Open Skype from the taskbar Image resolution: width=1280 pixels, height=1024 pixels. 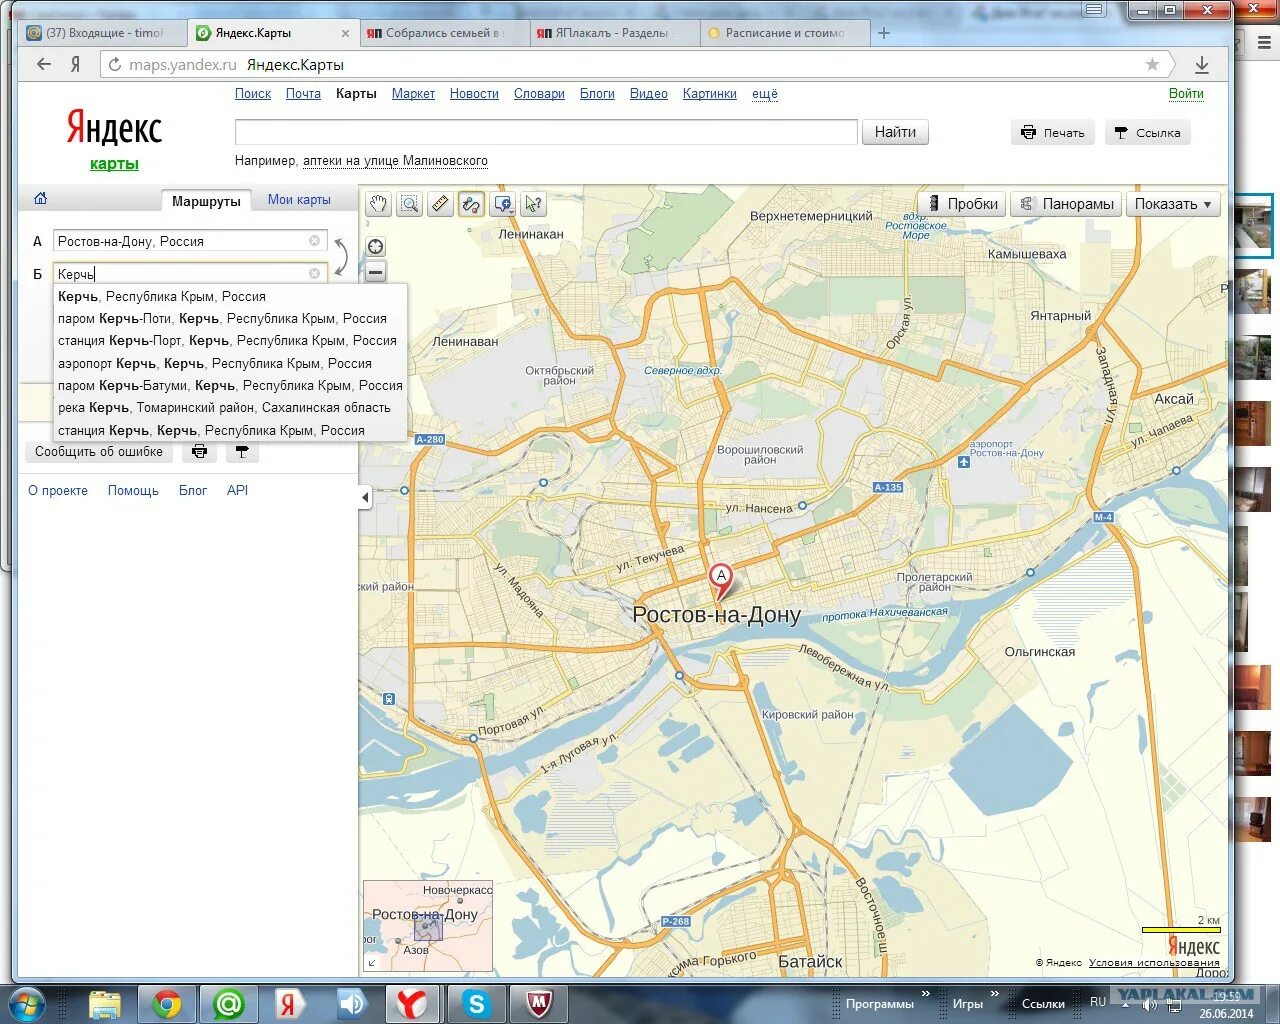(x=476, y=1003)
